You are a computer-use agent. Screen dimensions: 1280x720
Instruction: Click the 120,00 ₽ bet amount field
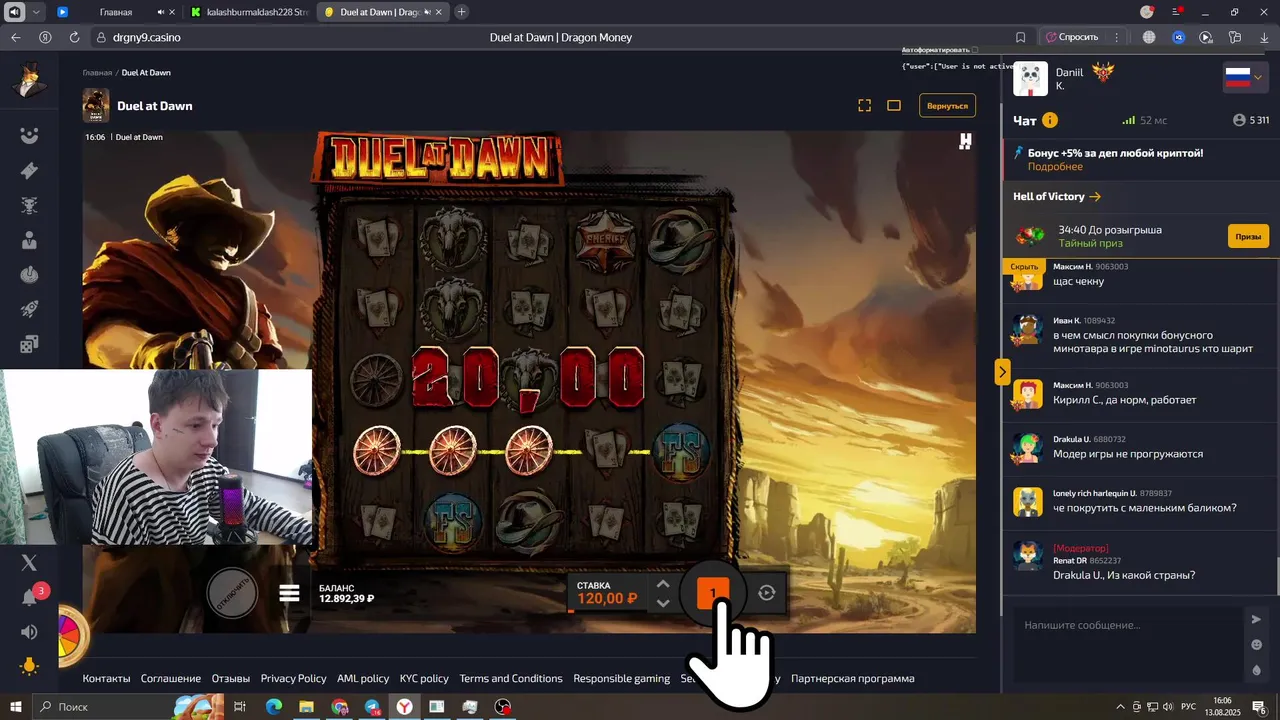(x=607, y=598)
